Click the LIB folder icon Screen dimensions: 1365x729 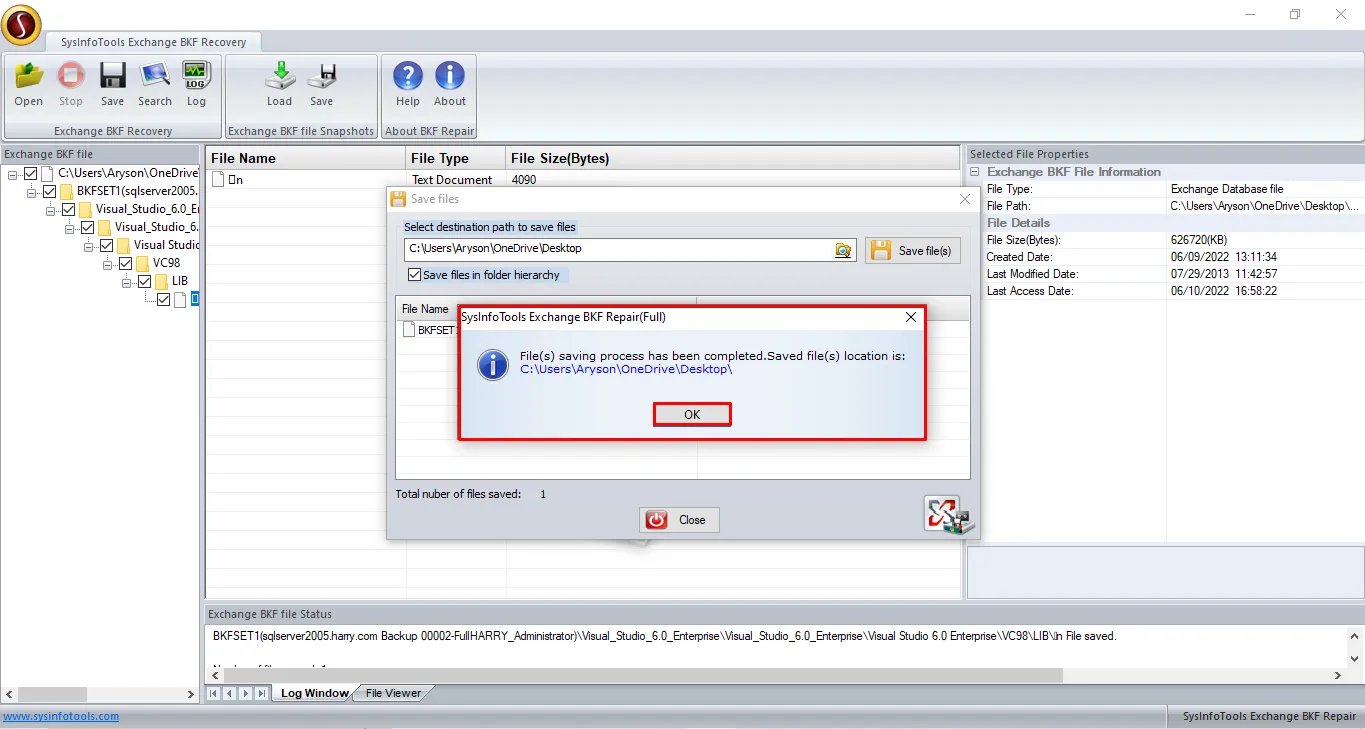tap(161, 281)
